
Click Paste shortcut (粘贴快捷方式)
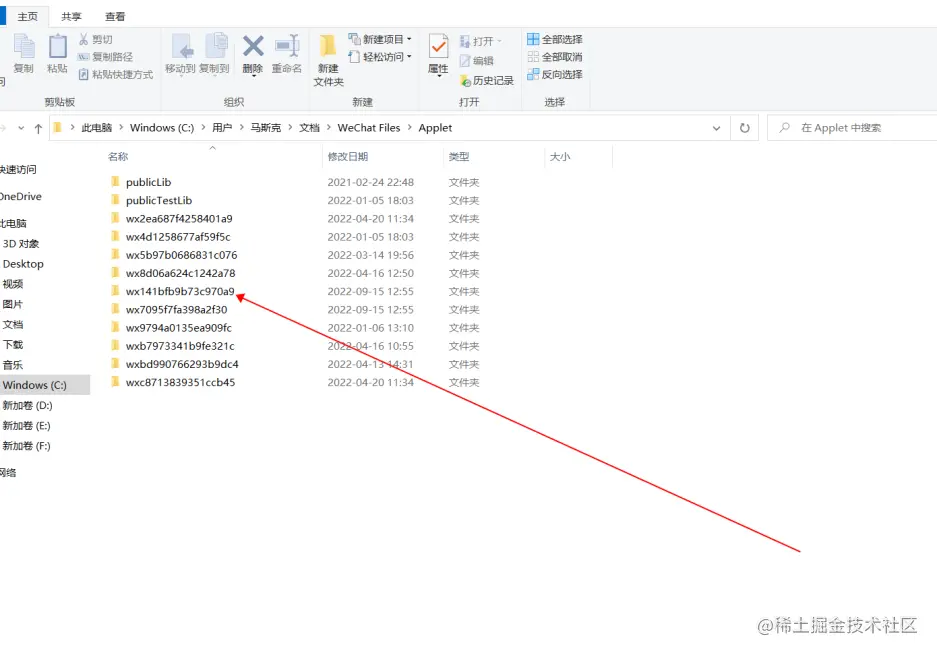pos(115,74)
